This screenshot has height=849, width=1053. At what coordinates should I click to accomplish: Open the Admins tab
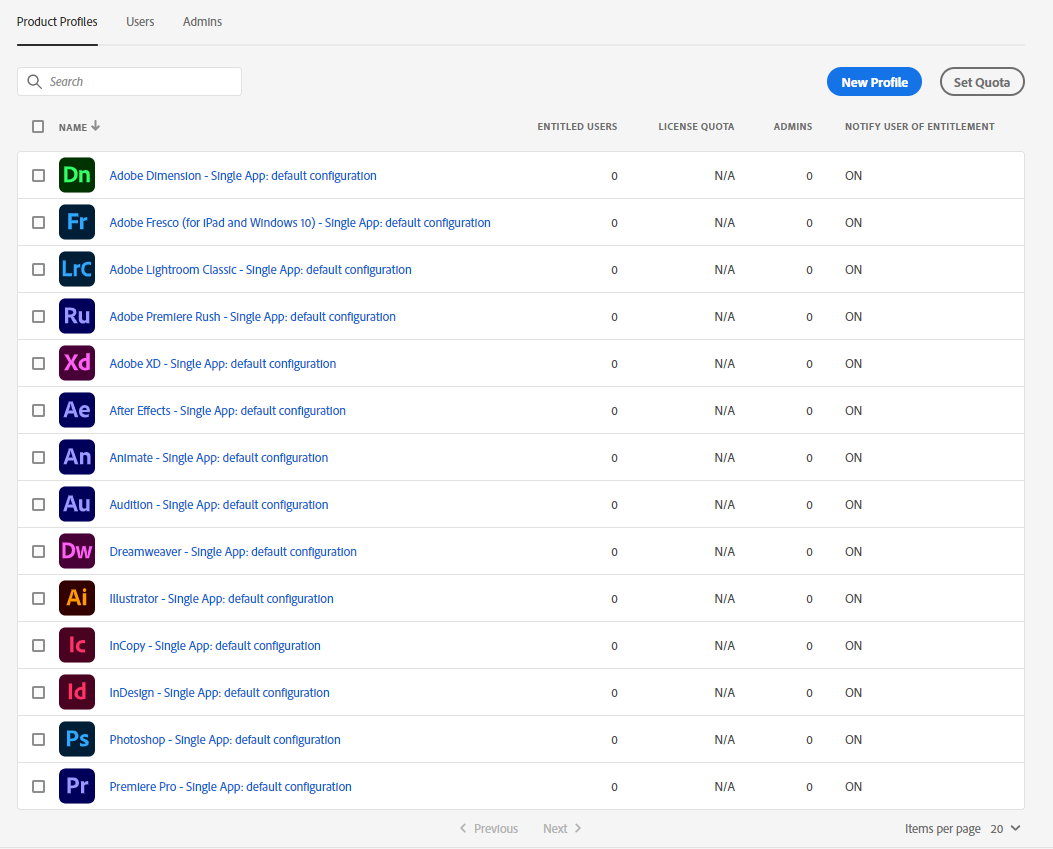click(x=202, y=22)
